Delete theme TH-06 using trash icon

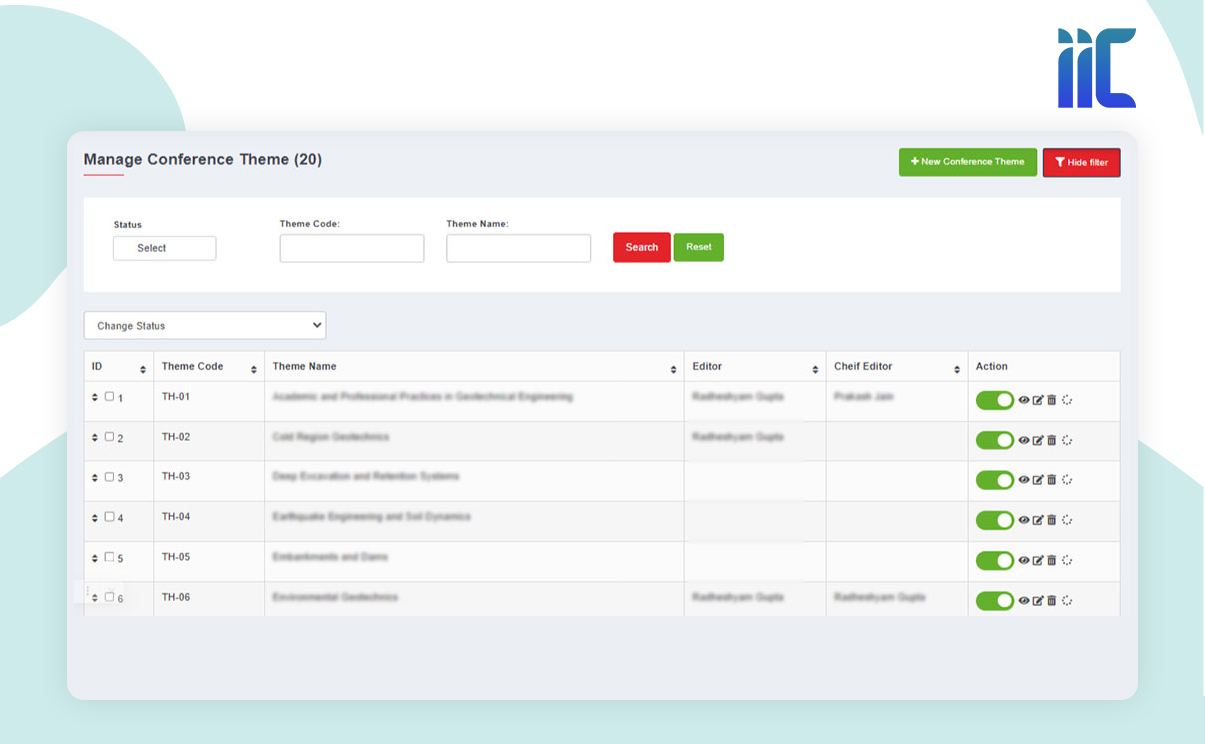pos(1052,600)
